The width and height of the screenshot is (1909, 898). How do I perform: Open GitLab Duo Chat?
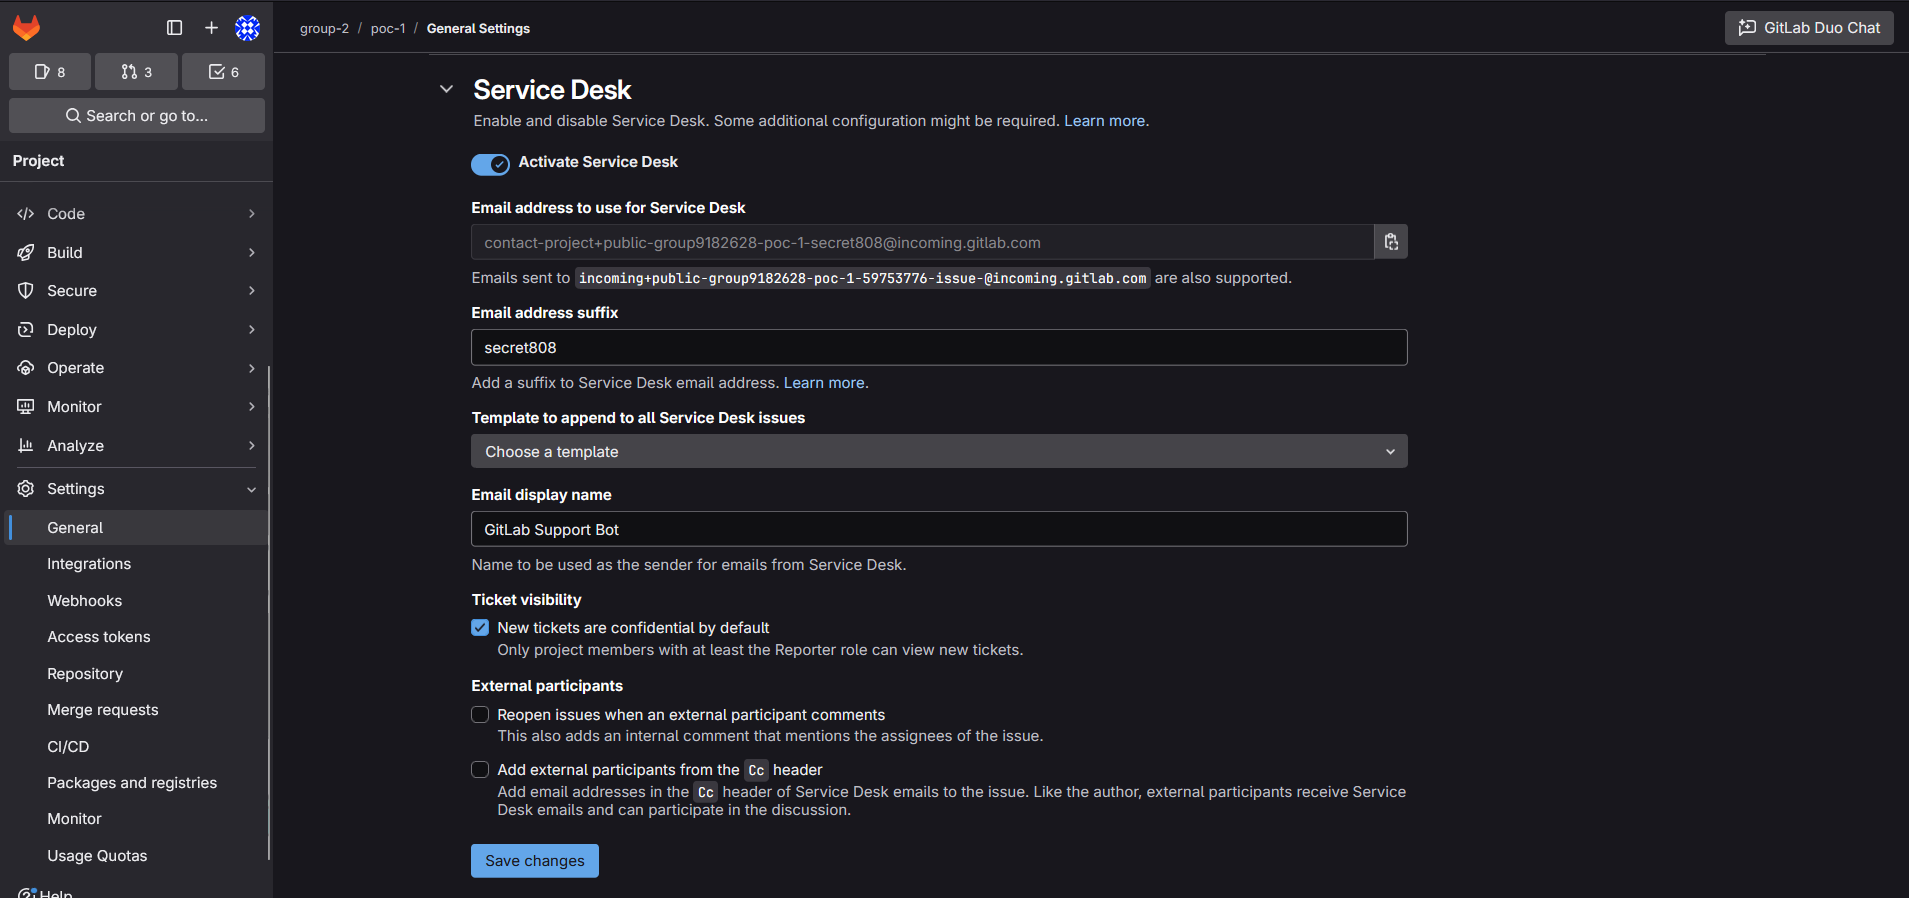[x=1809, y=28]
